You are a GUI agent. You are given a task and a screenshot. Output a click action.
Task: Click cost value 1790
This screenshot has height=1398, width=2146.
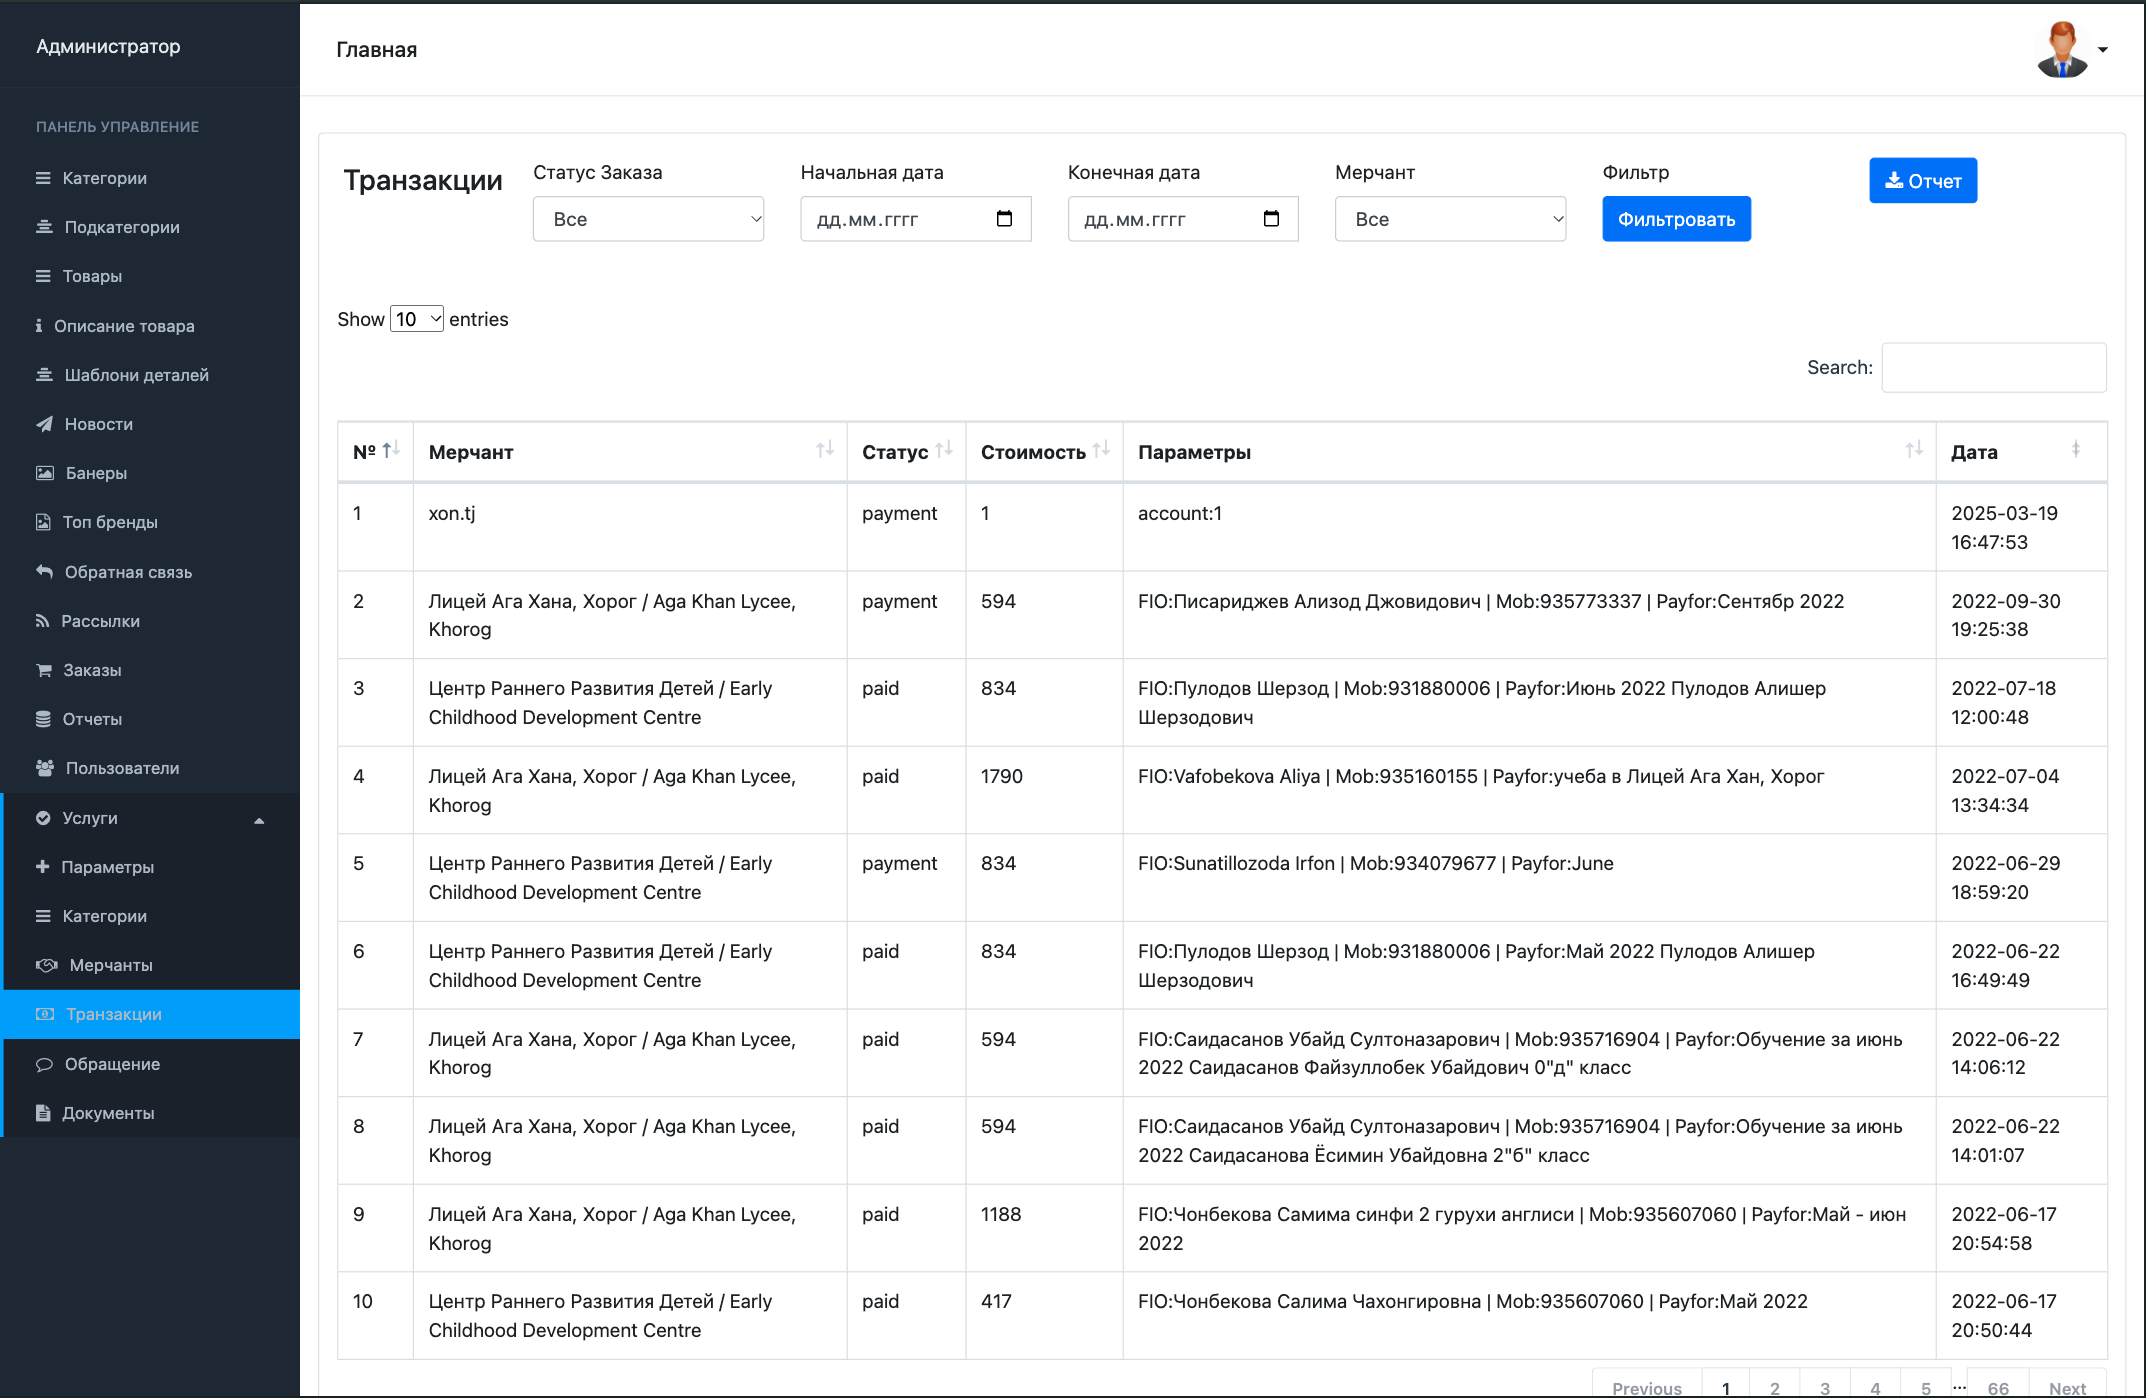pos(1002,776)
